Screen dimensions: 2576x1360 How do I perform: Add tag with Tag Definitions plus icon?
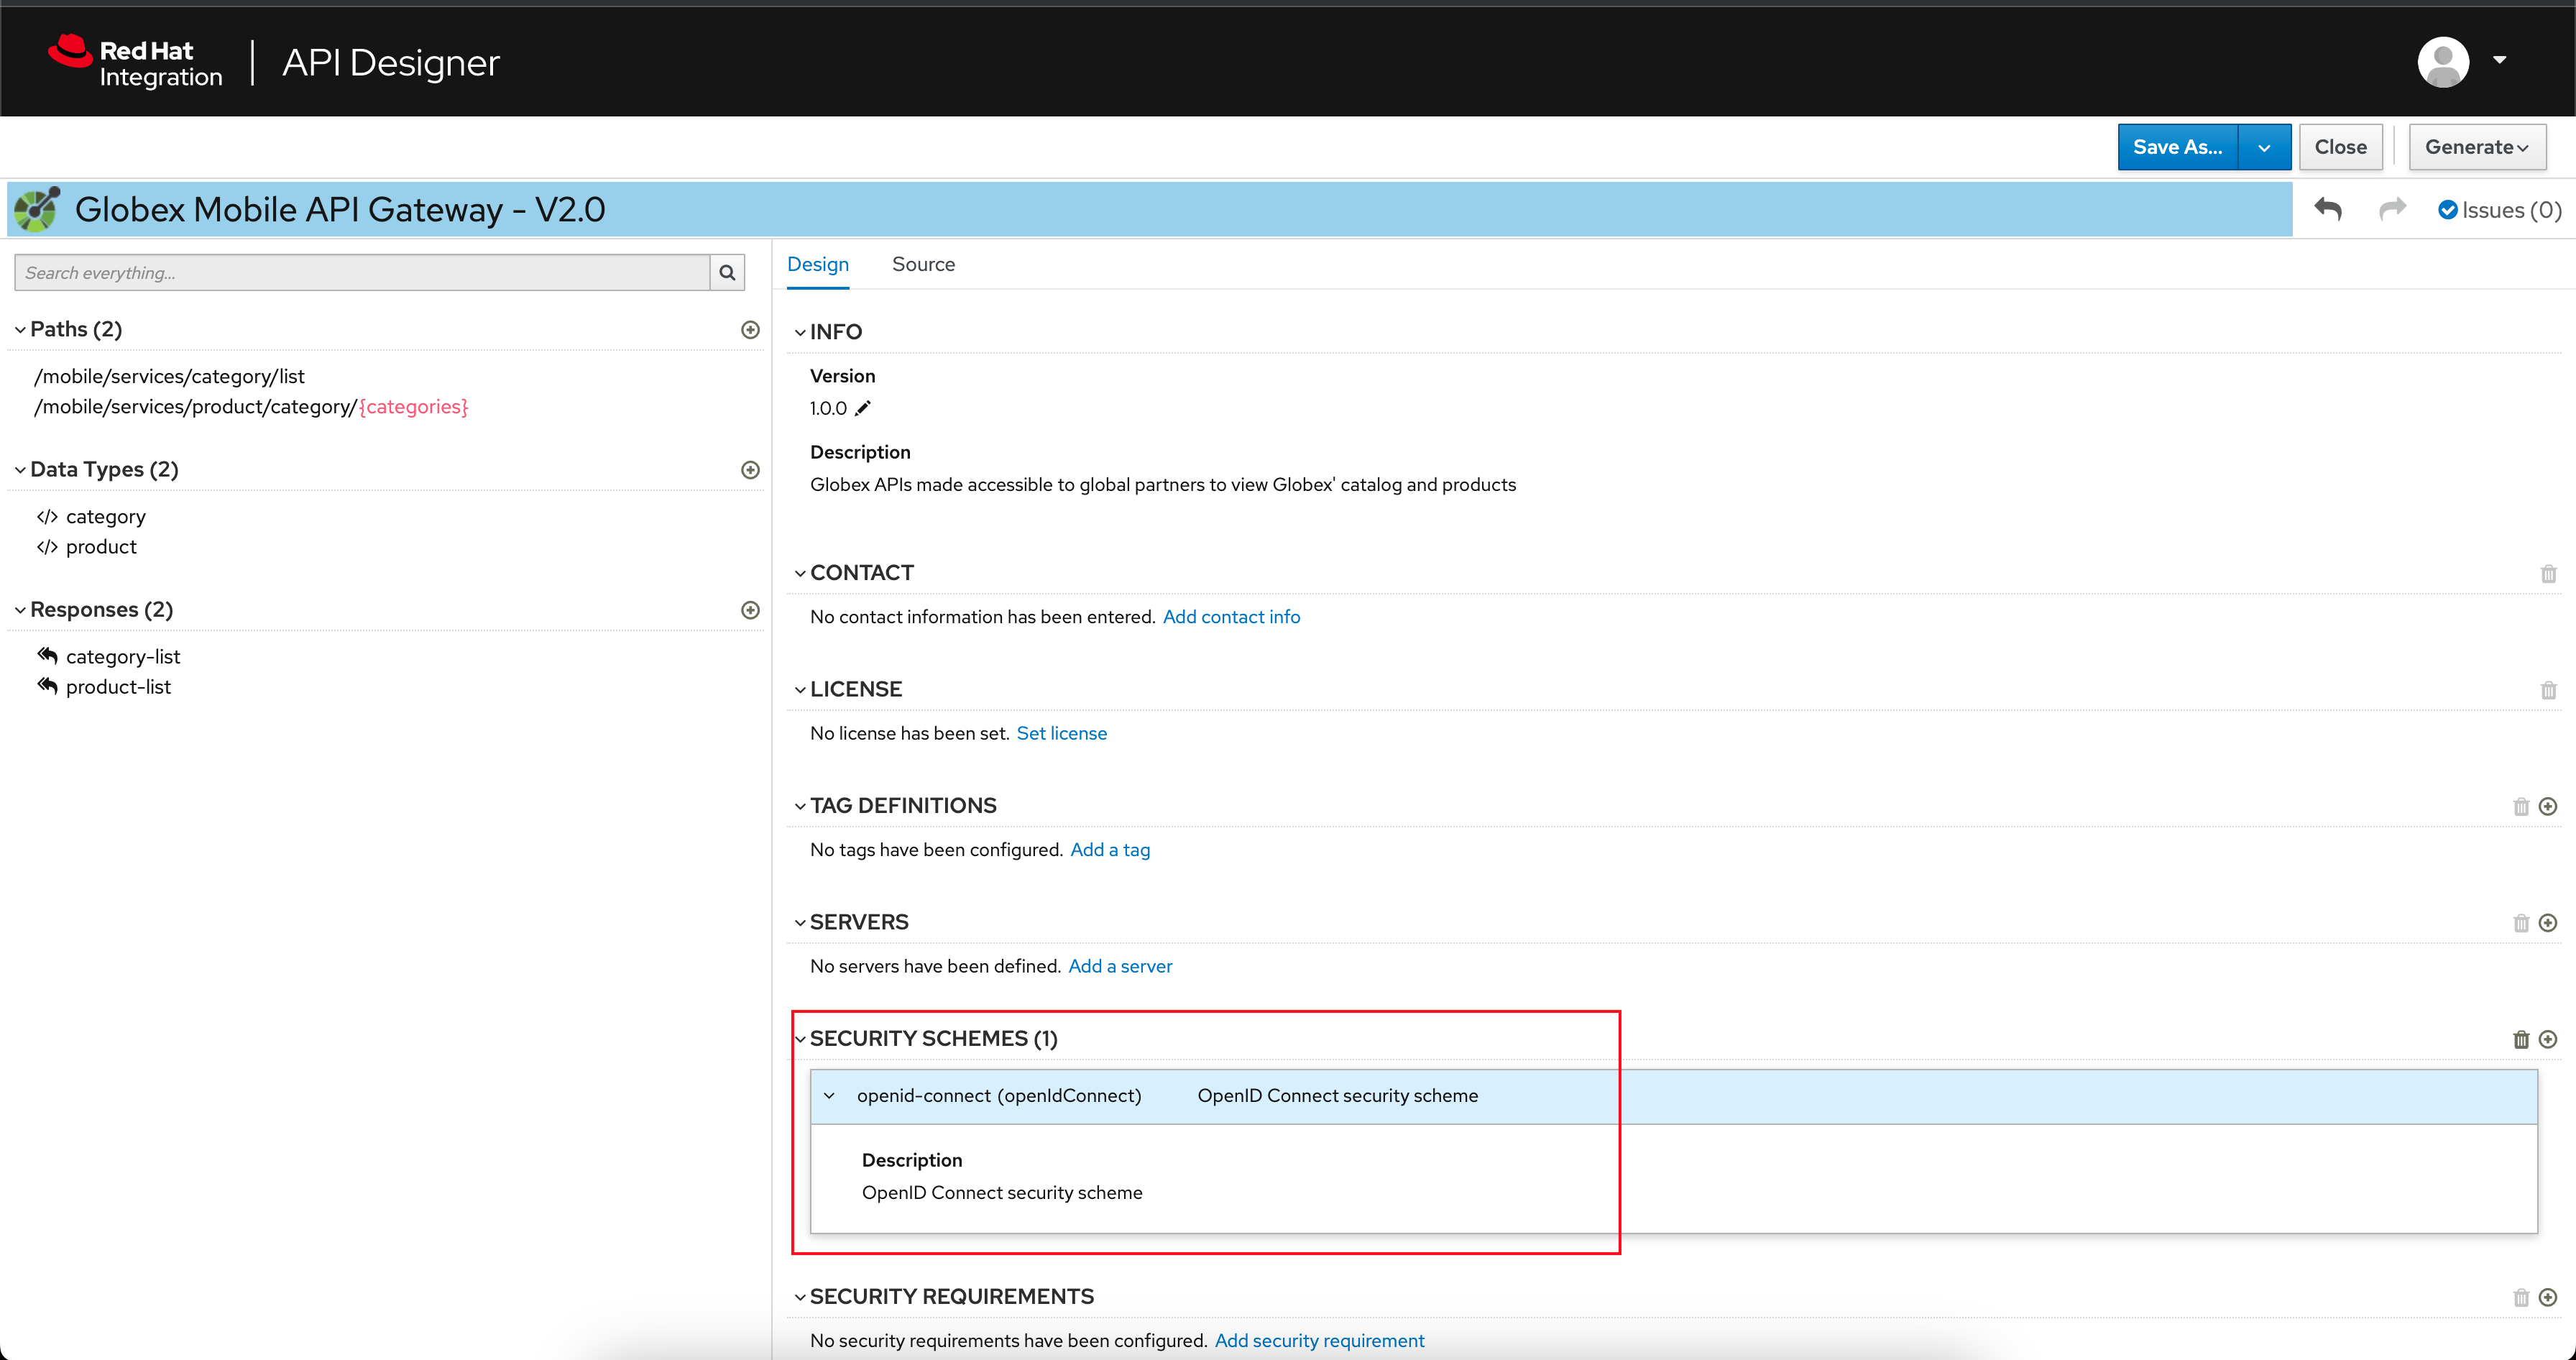point(2548,806)
